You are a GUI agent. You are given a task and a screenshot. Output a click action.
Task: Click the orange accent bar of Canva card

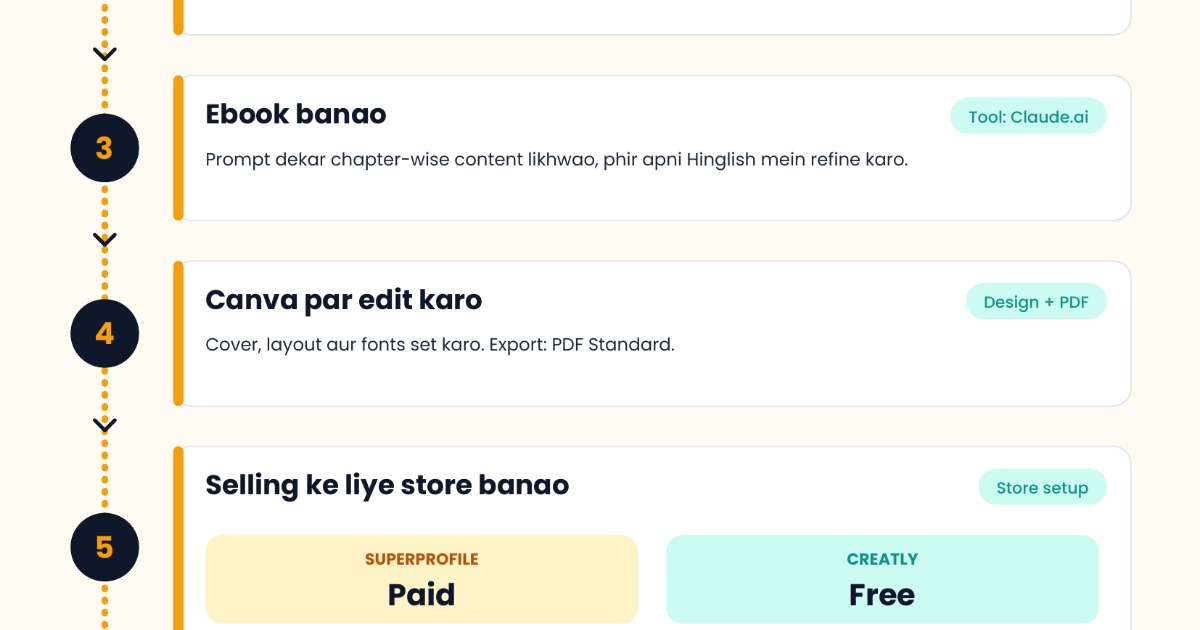178,333
